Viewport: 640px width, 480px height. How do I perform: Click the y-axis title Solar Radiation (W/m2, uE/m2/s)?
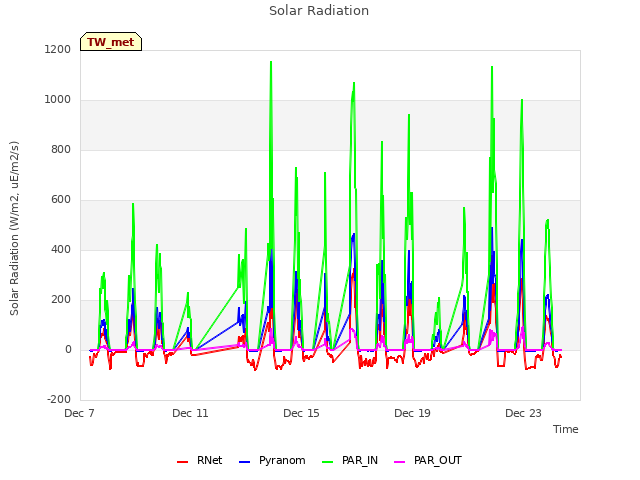tap(14, 228)
